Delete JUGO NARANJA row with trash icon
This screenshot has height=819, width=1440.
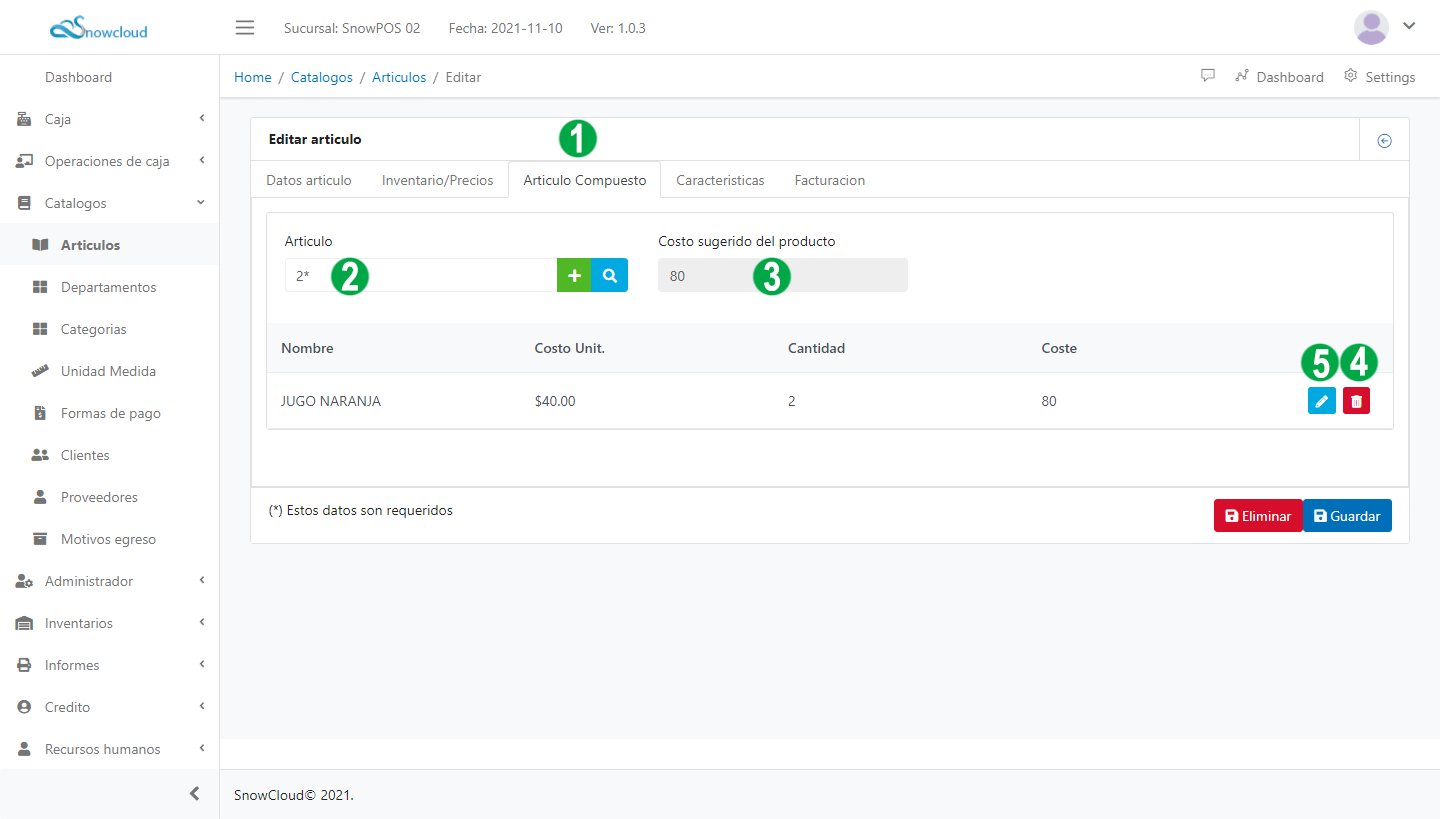coord(1356,401)
